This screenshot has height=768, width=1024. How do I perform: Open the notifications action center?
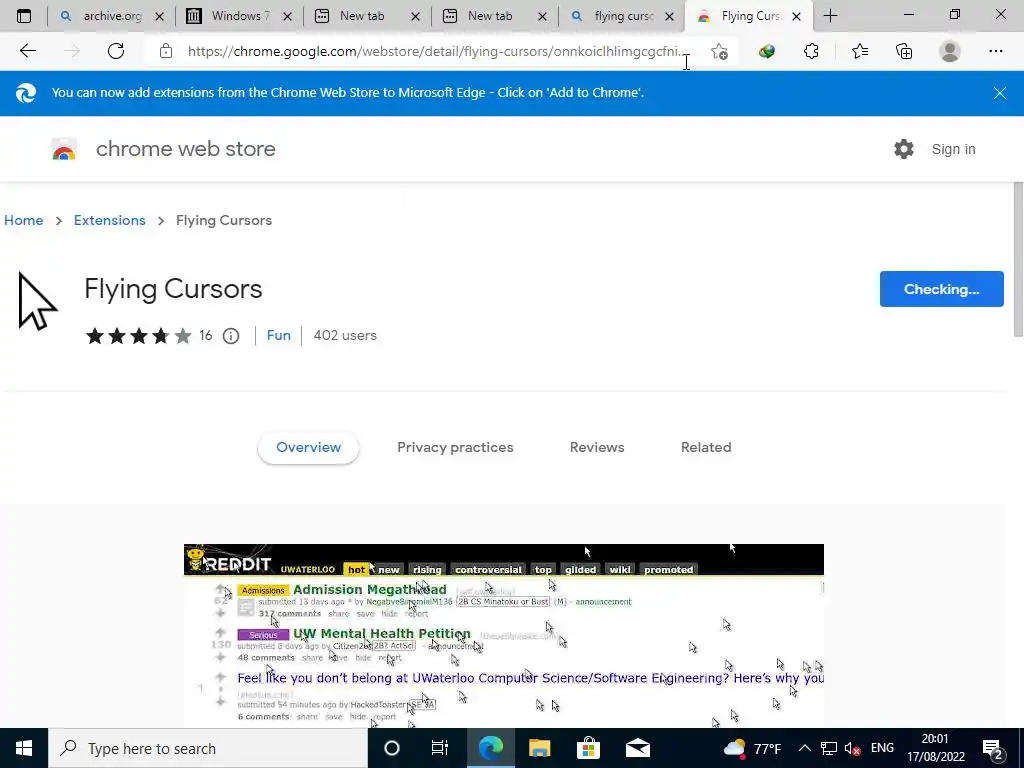[993, 749]
